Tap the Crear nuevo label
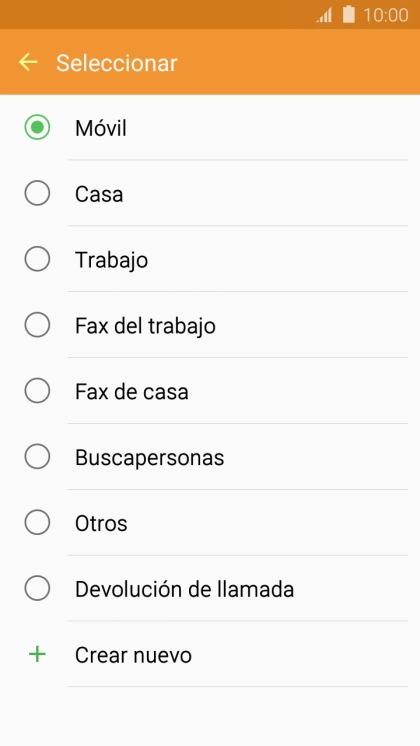 (133, 655)
